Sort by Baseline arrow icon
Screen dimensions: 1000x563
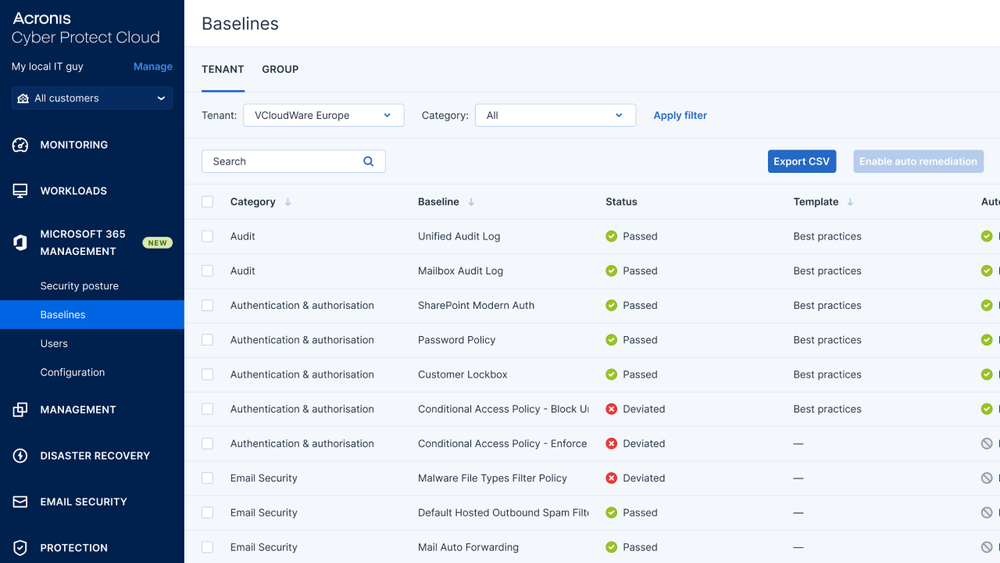pyautogui.click(x=471, y=202)
